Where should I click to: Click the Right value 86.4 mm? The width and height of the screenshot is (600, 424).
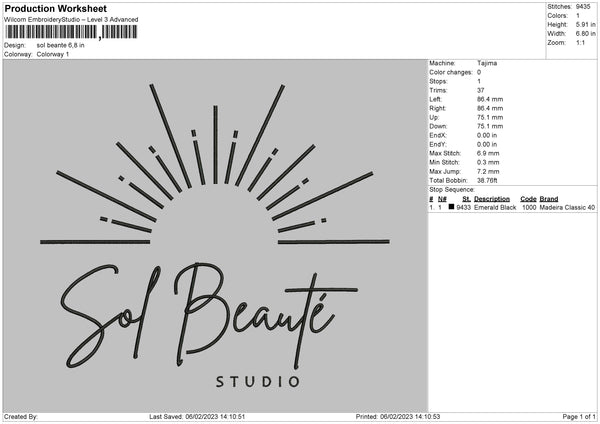(490, 108)
